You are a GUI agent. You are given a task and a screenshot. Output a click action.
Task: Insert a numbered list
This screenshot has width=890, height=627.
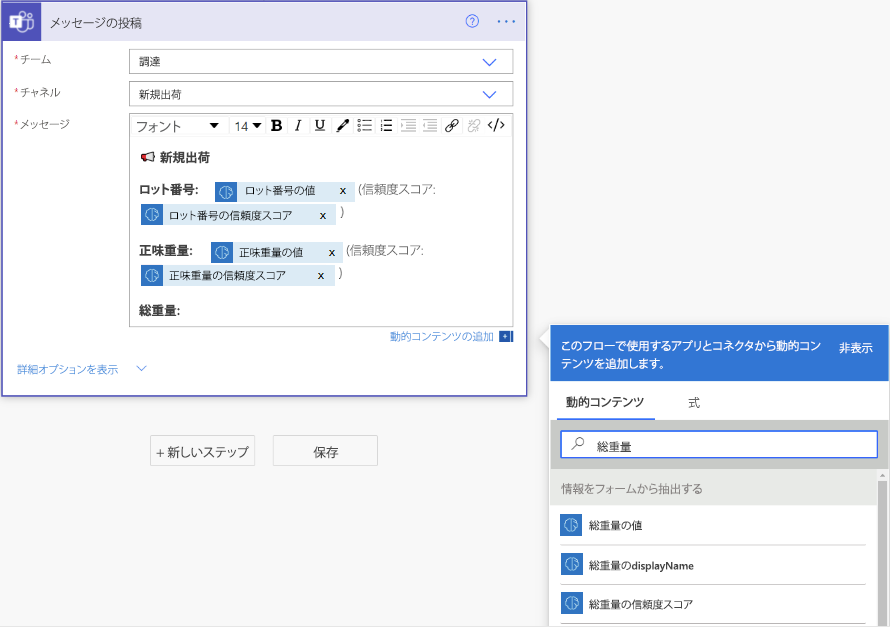tap(387, 125)
